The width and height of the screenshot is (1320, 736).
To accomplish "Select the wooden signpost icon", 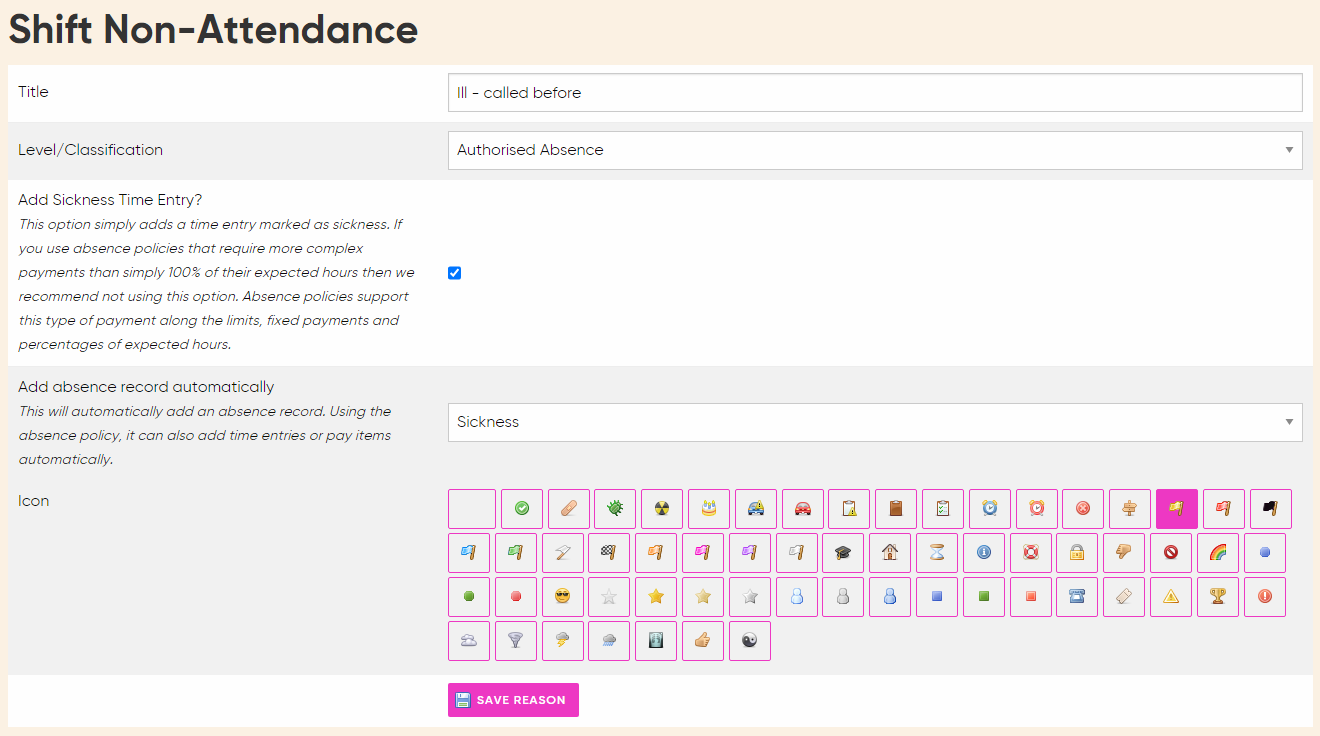I will point(1130,509).
